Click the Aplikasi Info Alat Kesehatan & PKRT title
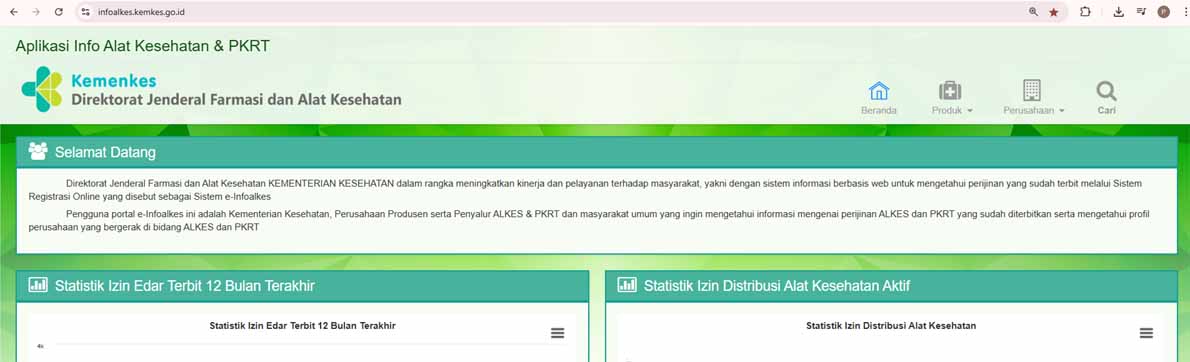The image size is (1190, 362). (x=143, y=46)
